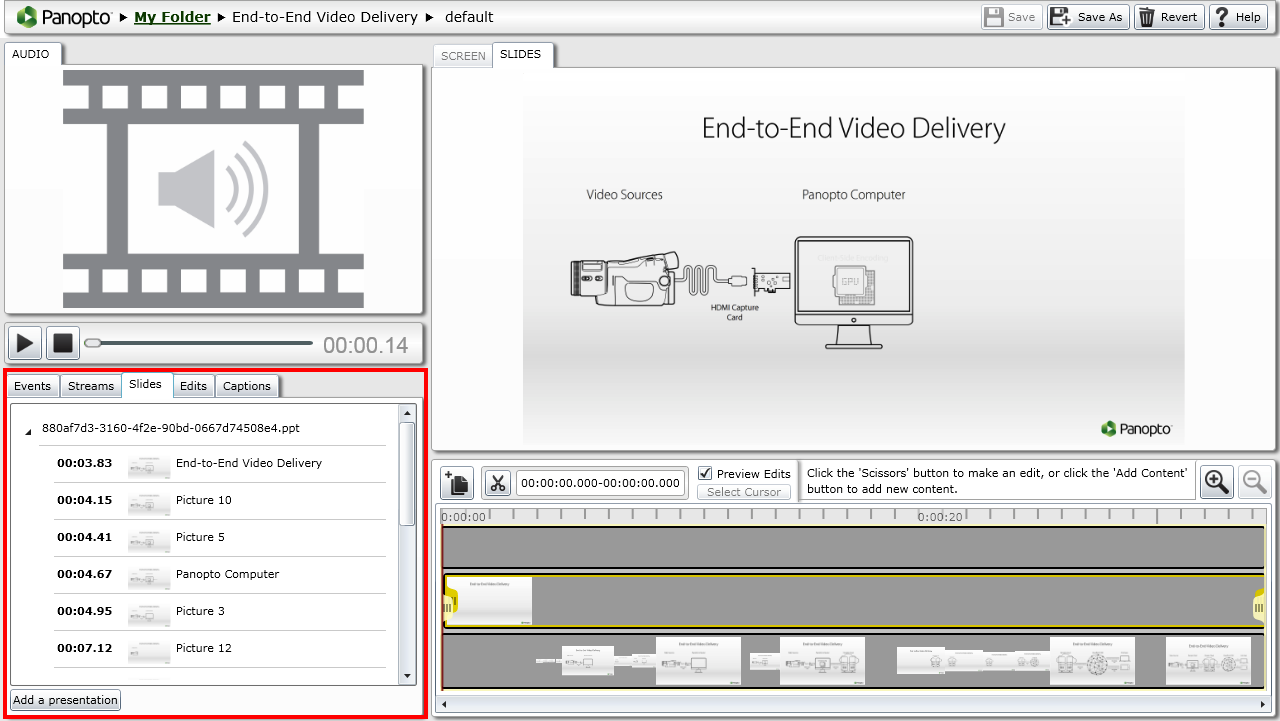Click the Add Content icon
This screenshot has height=721, width=1280.
(x=457, y=483)
